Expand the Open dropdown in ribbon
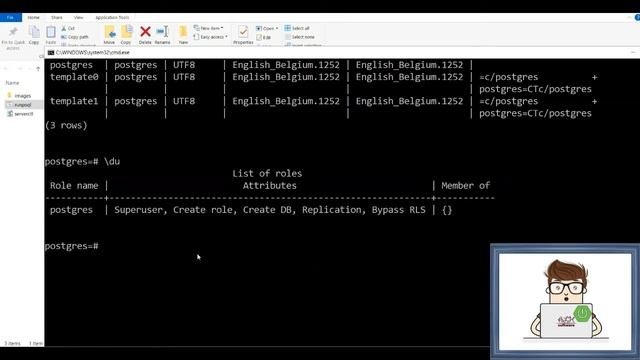This screenshot has width=640, height=360. pyautogui.click(x=267, y=28)
